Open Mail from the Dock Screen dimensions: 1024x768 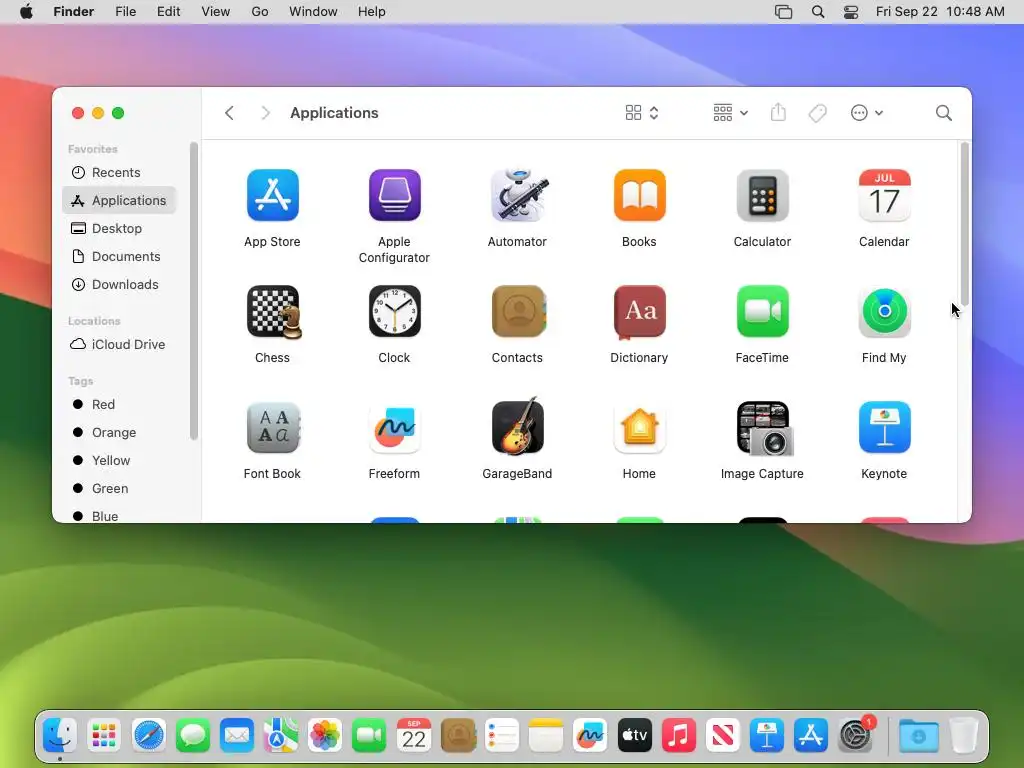(236, 736)
